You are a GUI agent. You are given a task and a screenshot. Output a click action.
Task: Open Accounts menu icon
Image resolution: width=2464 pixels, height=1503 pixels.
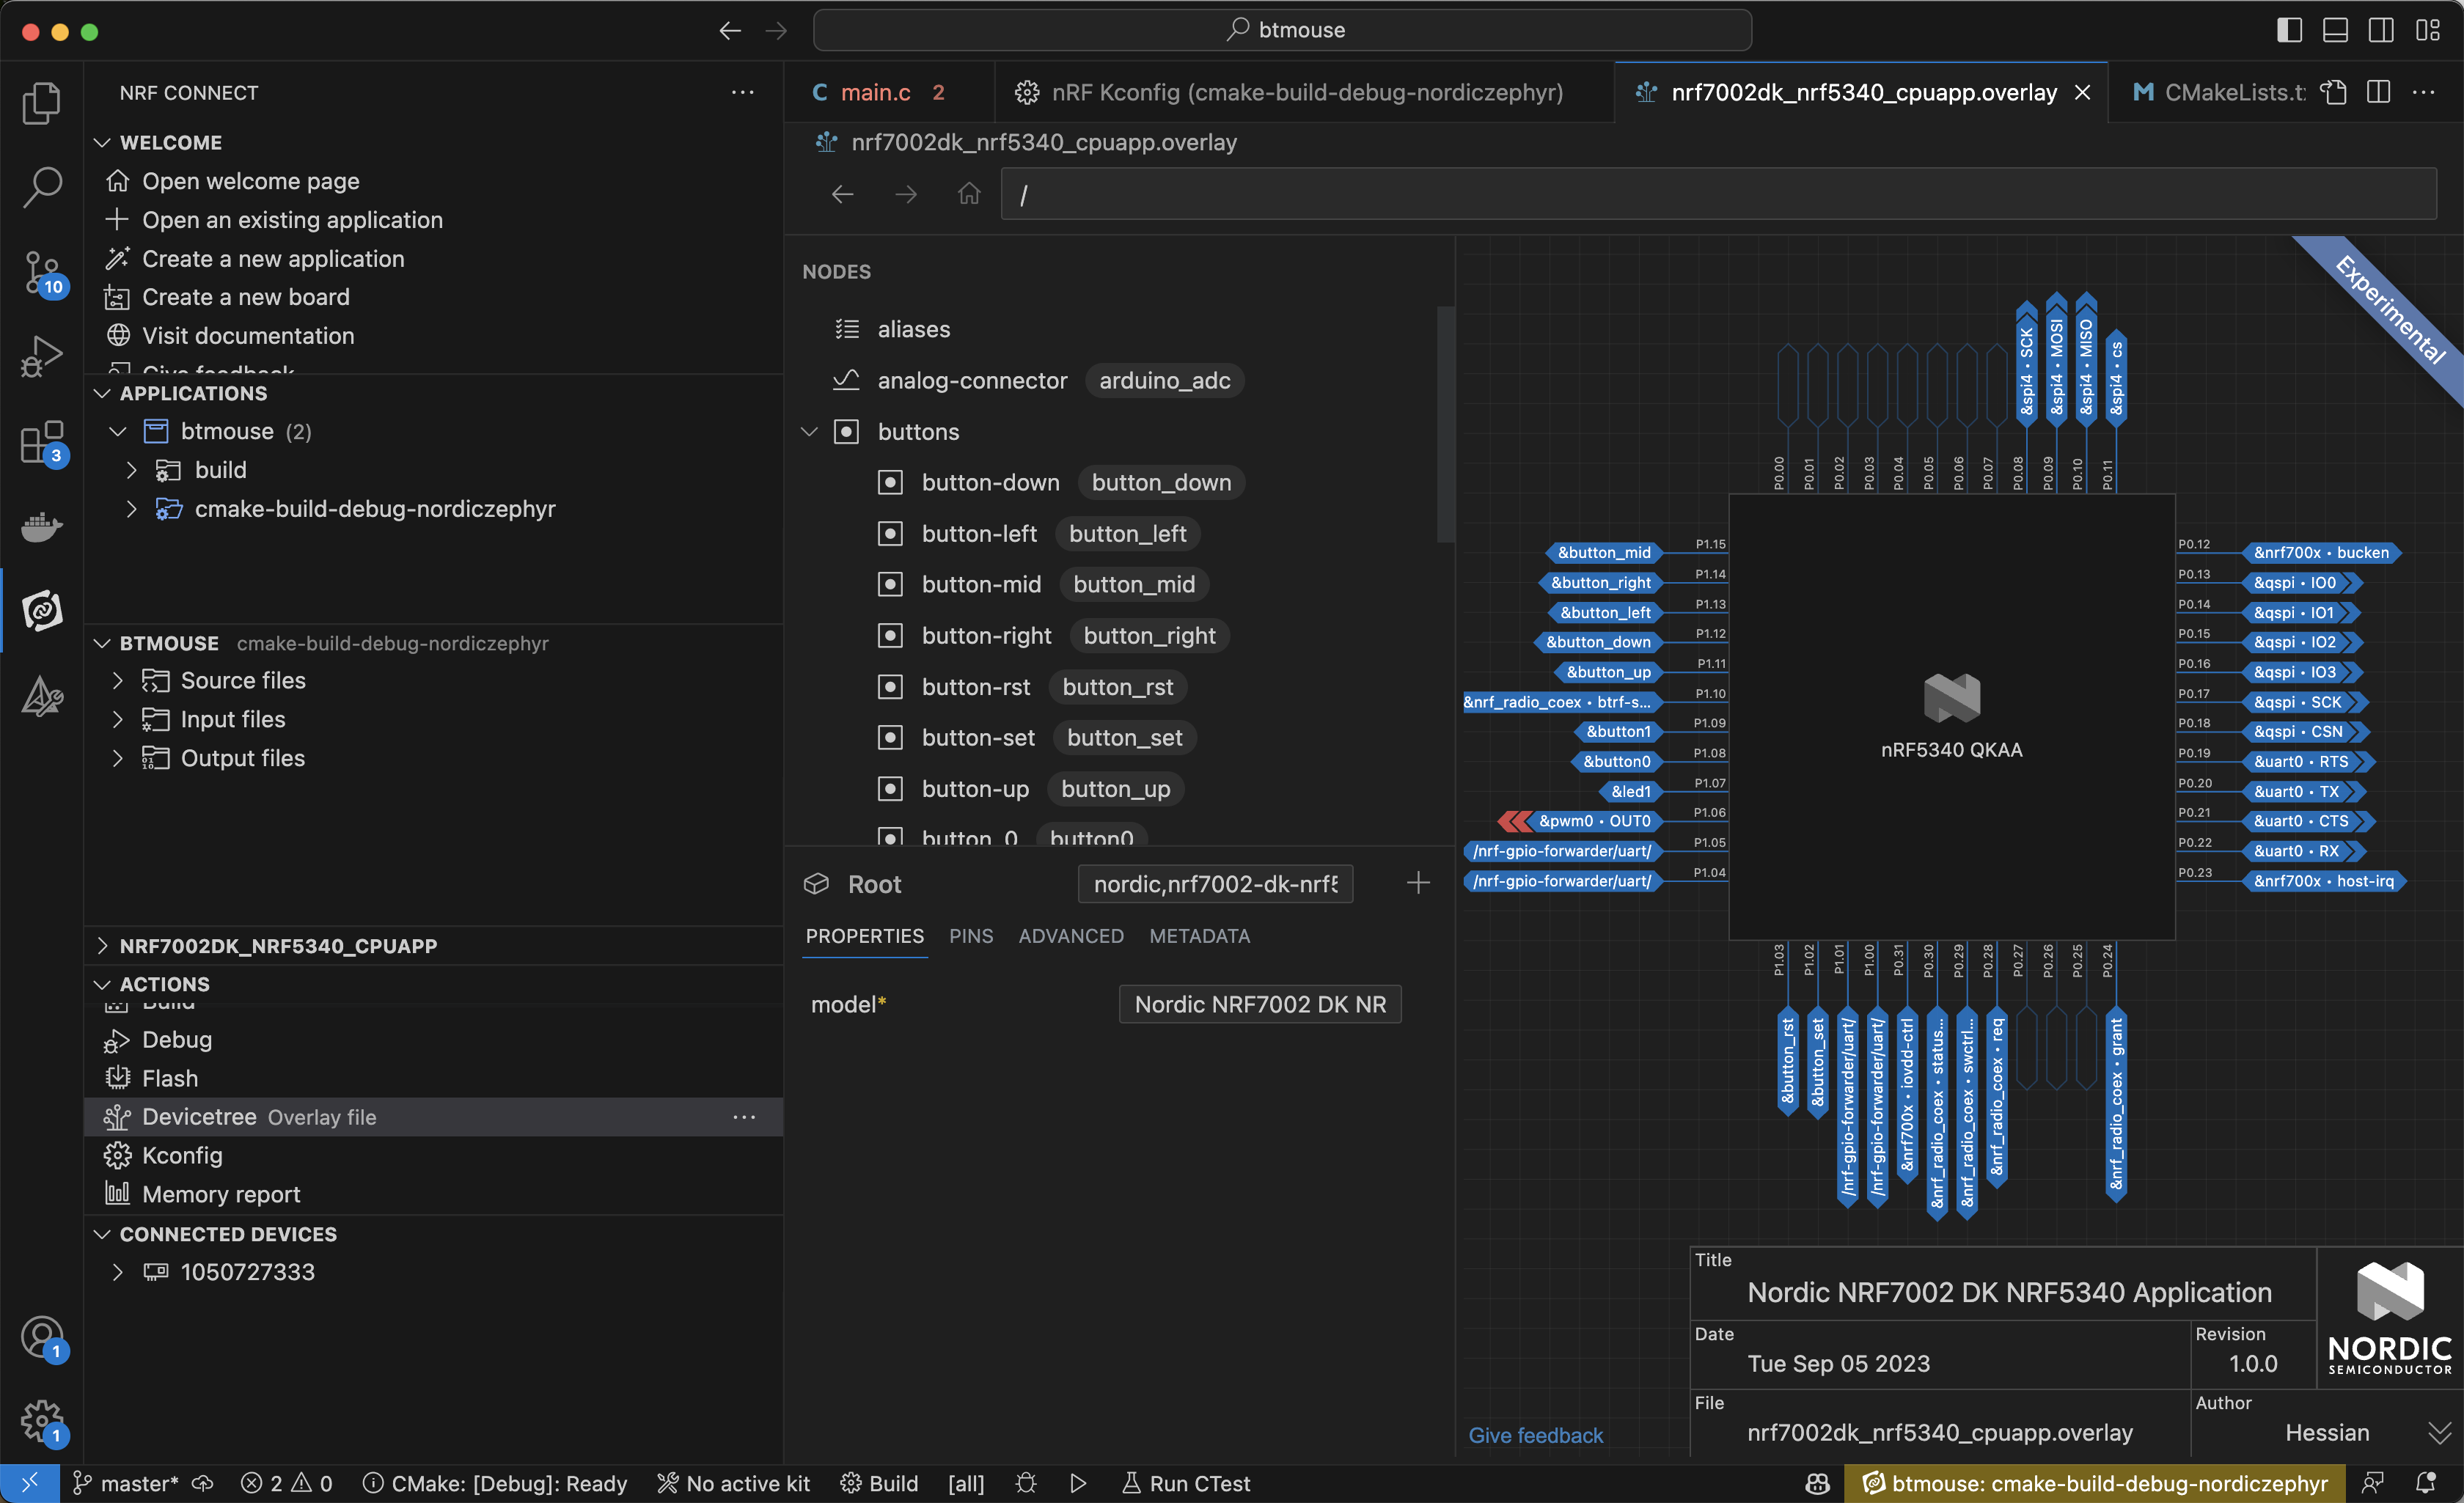point(41,1337)
